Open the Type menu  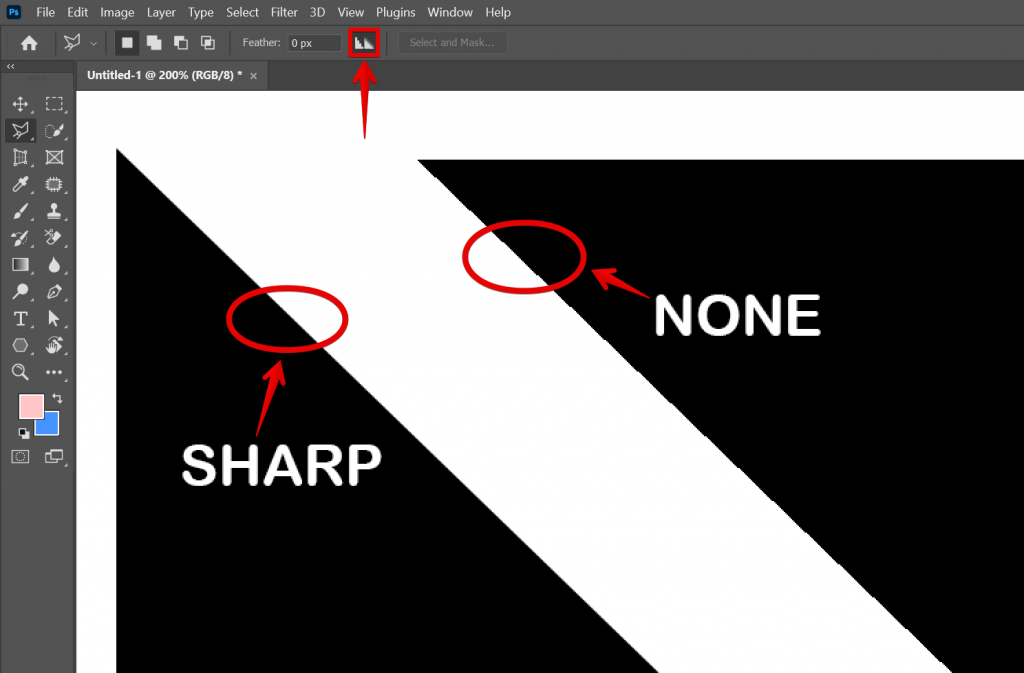point(200,12)
